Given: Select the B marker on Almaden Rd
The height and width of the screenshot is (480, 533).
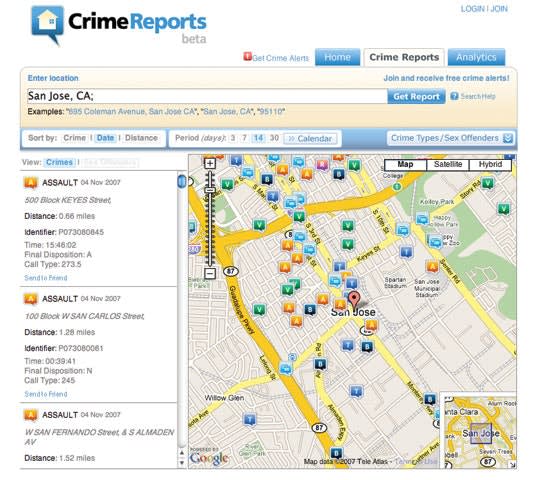Looking at the screenshot, I should pyautogui.click(x=320, y=364).
